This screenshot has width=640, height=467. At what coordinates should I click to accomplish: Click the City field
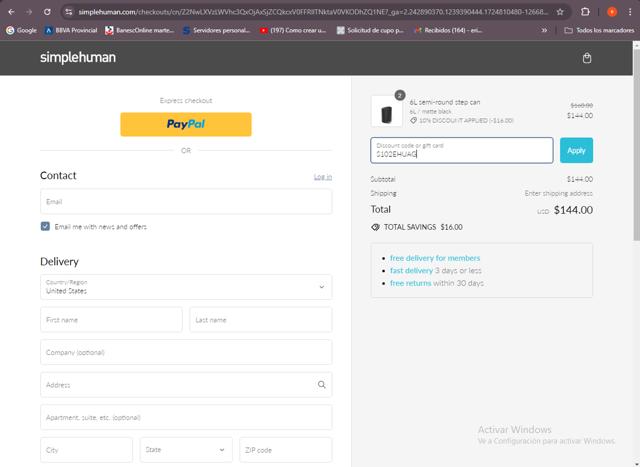87,450
